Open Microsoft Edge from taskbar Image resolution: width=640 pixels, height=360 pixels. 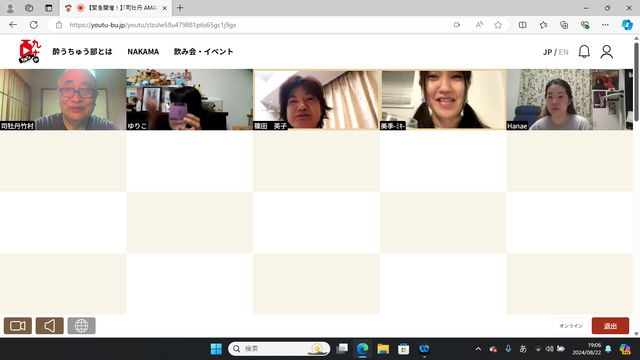tap(362, 349)
